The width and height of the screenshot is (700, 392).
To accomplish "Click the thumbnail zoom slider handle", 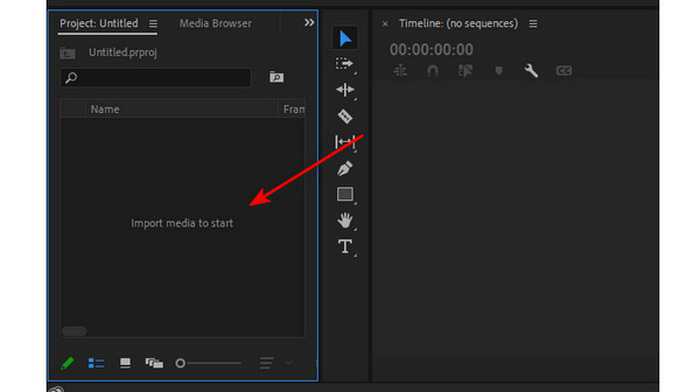I will [180, 363].
